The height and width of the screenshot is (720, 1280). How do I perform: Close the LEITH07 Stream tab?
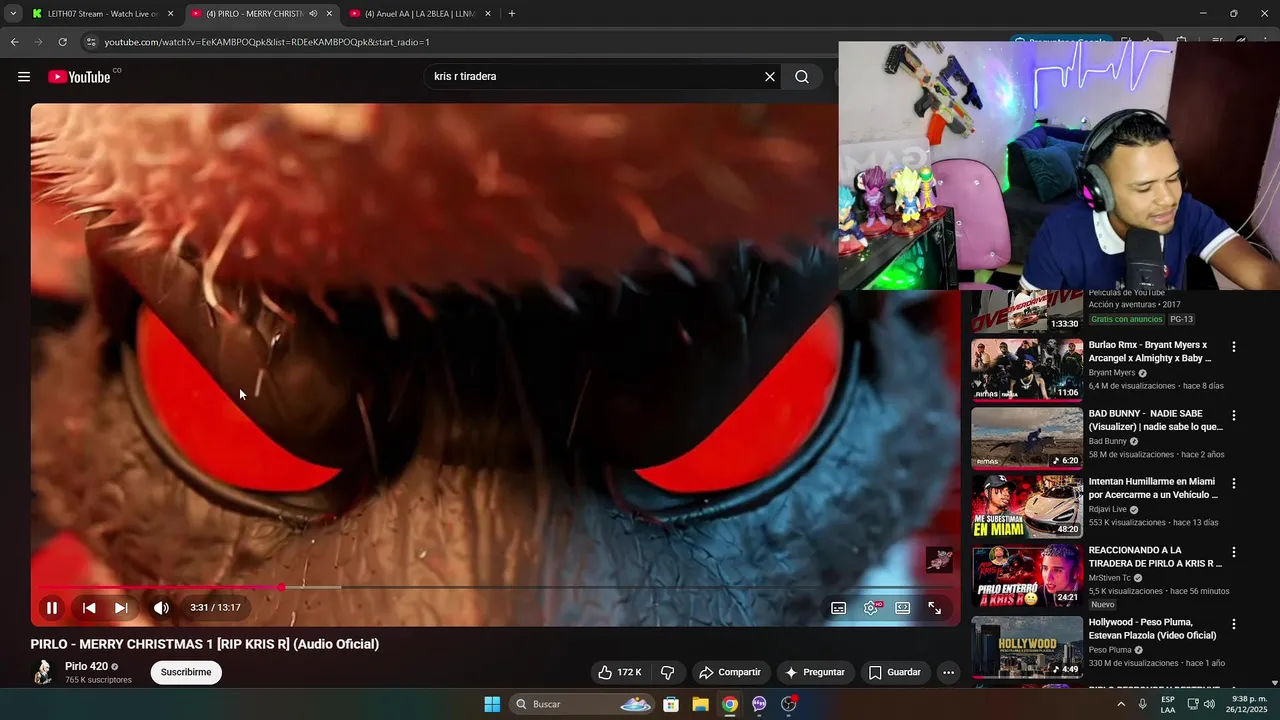coord(170,14)
